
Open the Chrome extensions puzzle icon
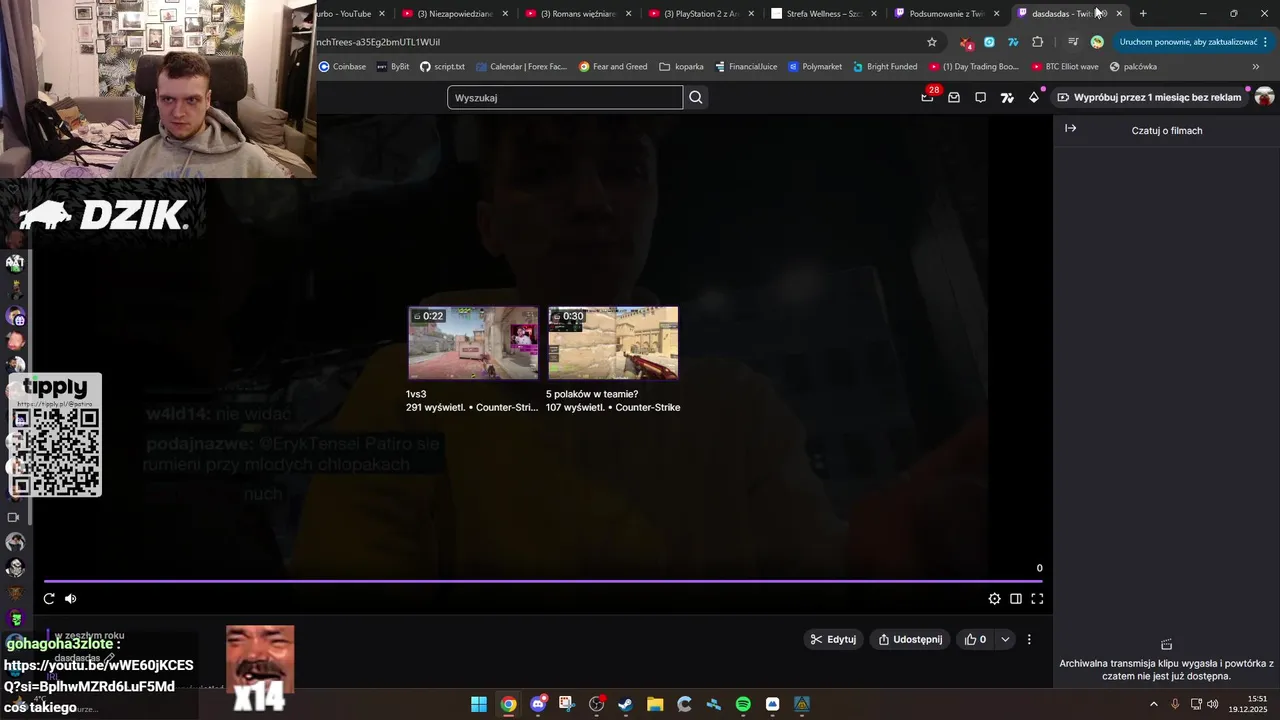(x=1037, y=42)
